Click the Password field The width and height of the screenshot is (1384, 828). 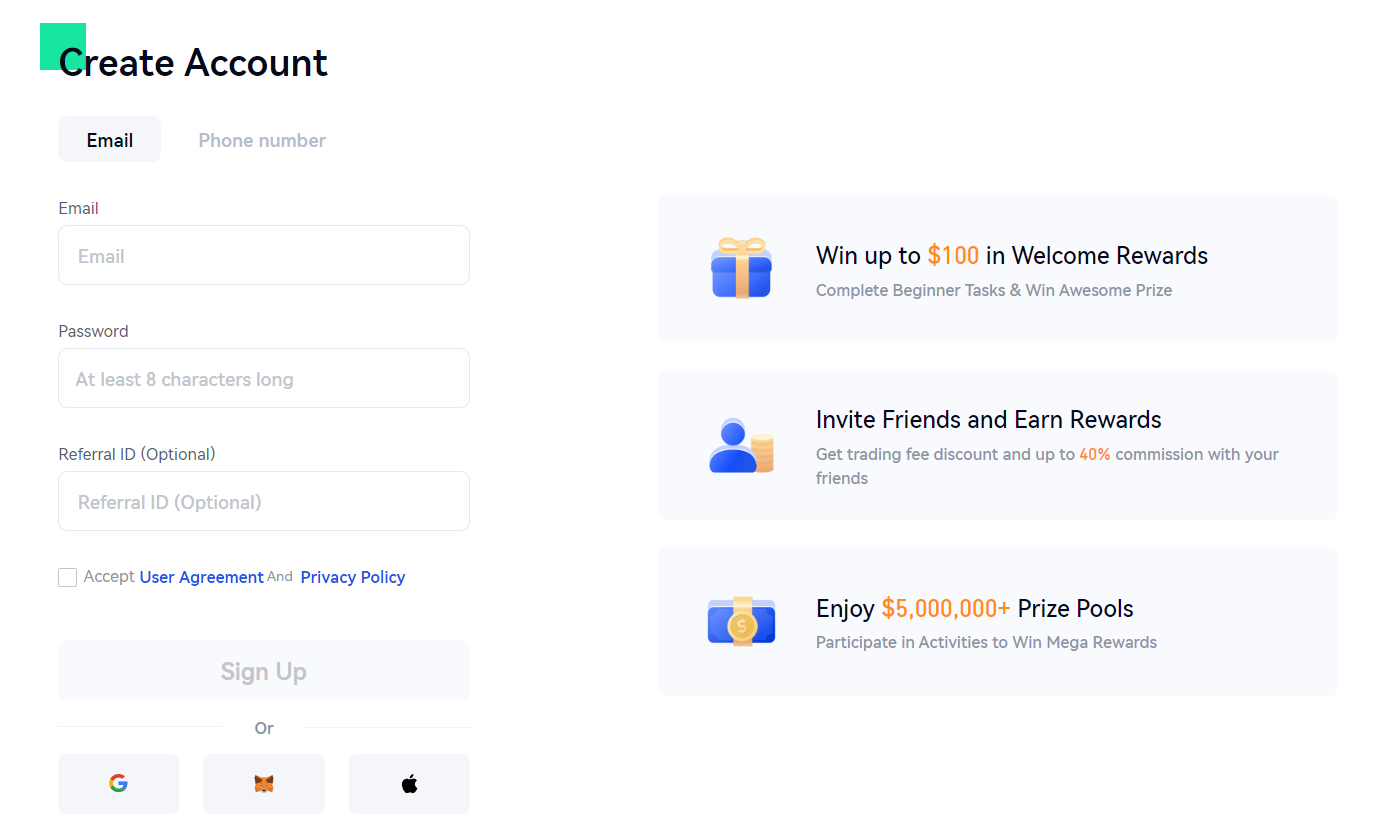coord(263,378)
